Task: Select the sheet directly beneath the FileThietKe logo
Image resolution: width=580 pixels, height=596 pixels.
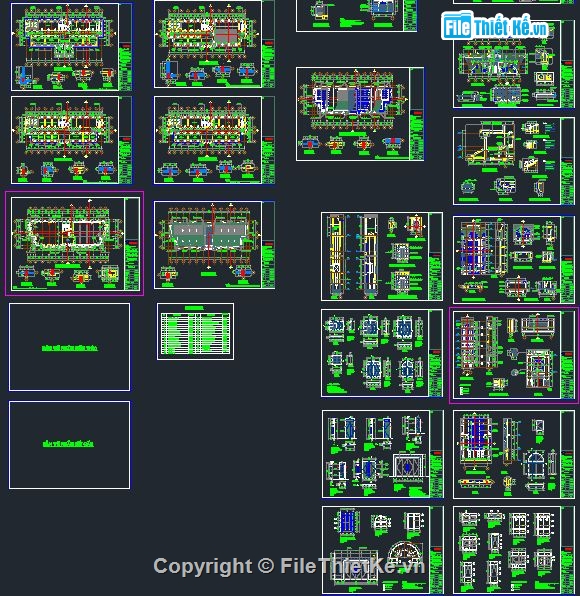Action: (x=513, y=65)
